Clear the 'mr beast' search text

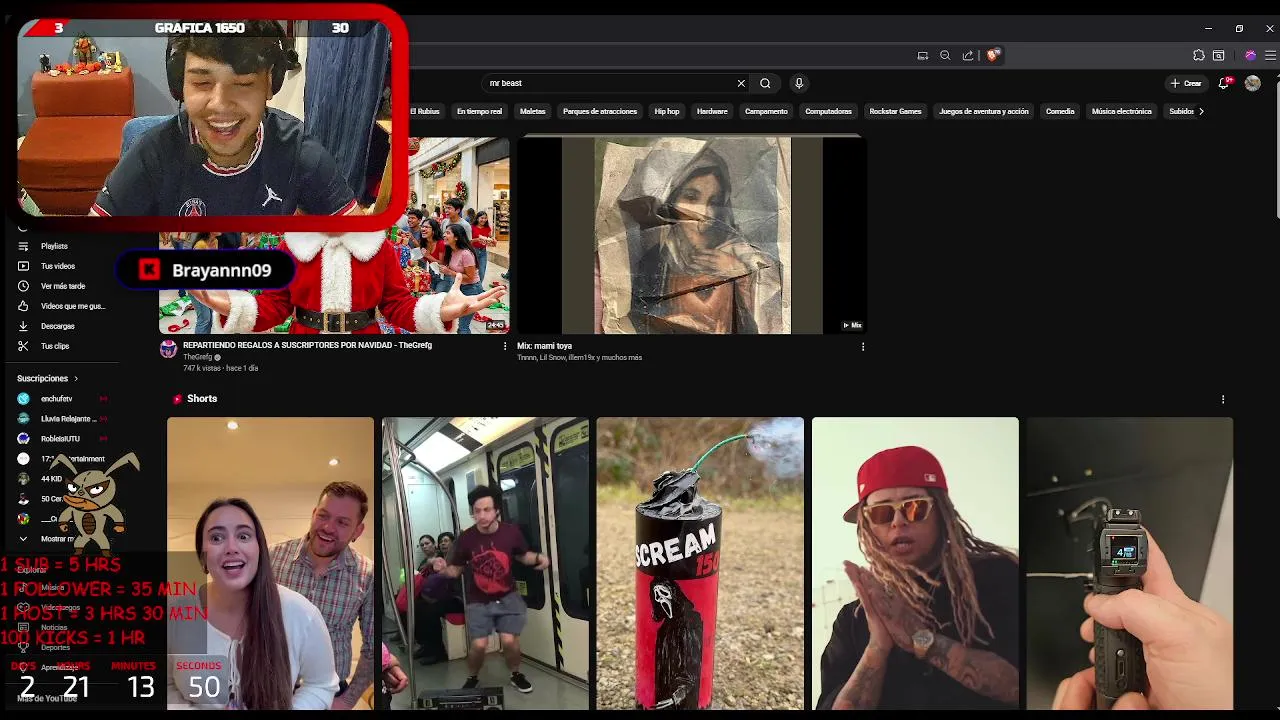[x=741, y=83]
